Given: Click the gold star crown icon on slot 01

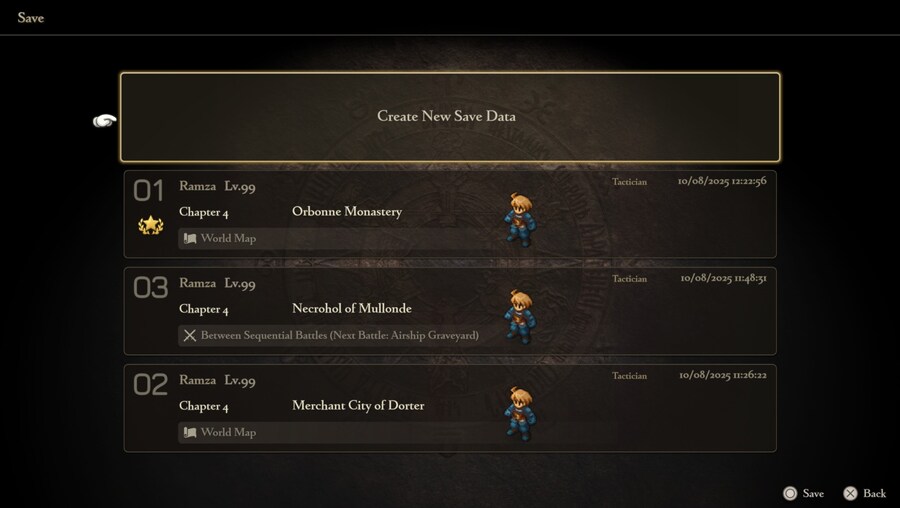Looking at the screenshot, I should click(150, 226).
